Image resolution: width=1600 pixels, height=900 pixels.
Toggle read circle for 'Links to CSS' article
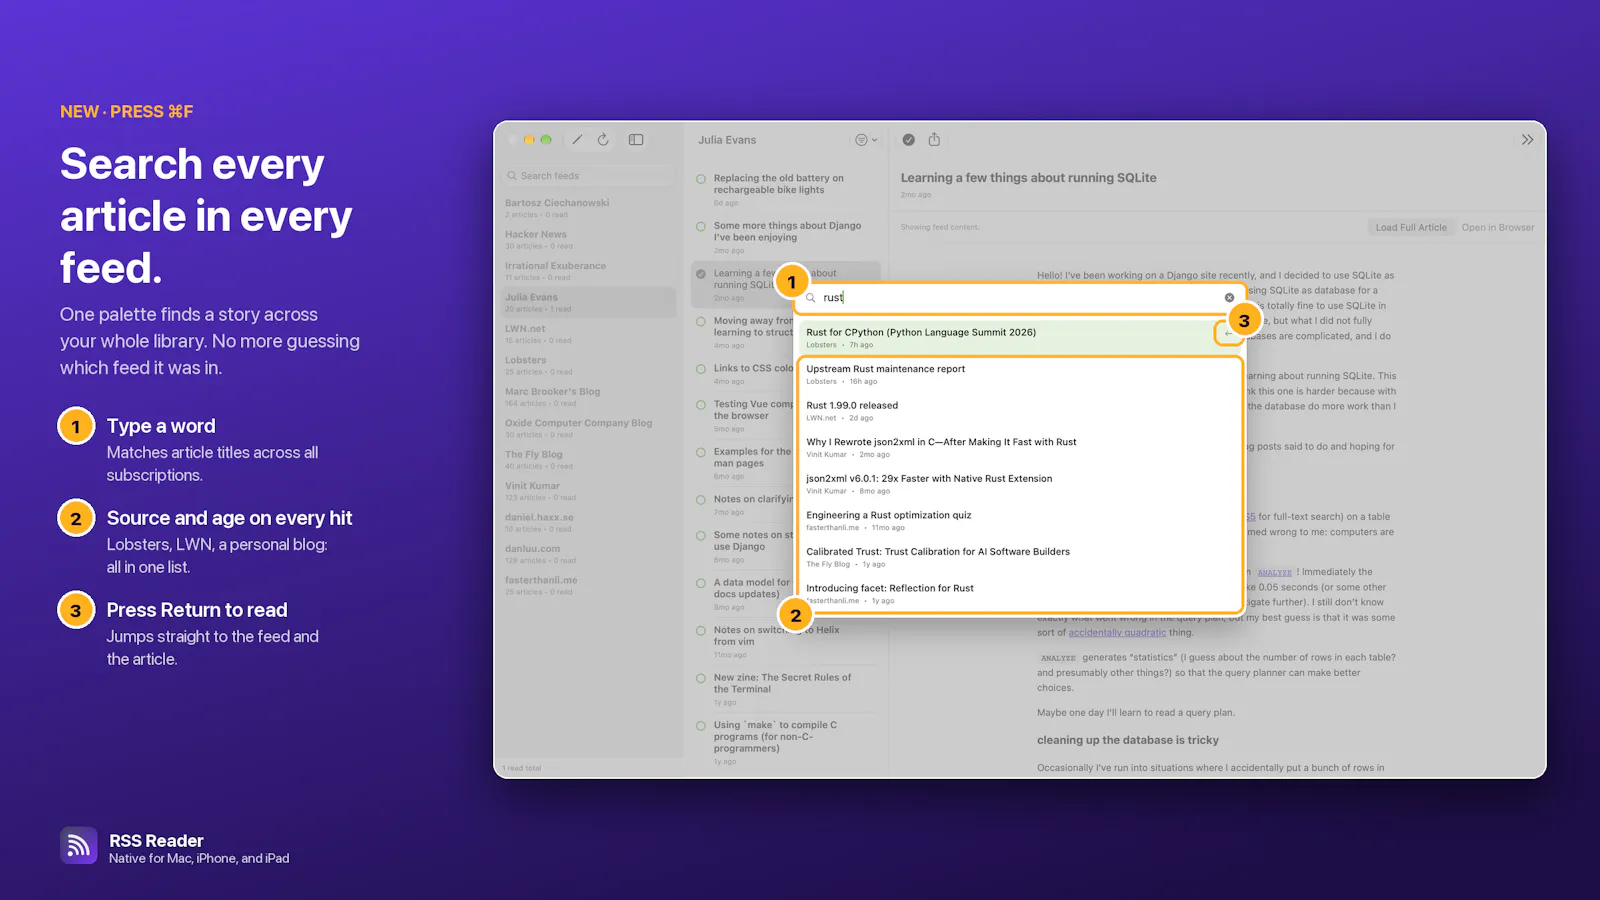[701, 369]
